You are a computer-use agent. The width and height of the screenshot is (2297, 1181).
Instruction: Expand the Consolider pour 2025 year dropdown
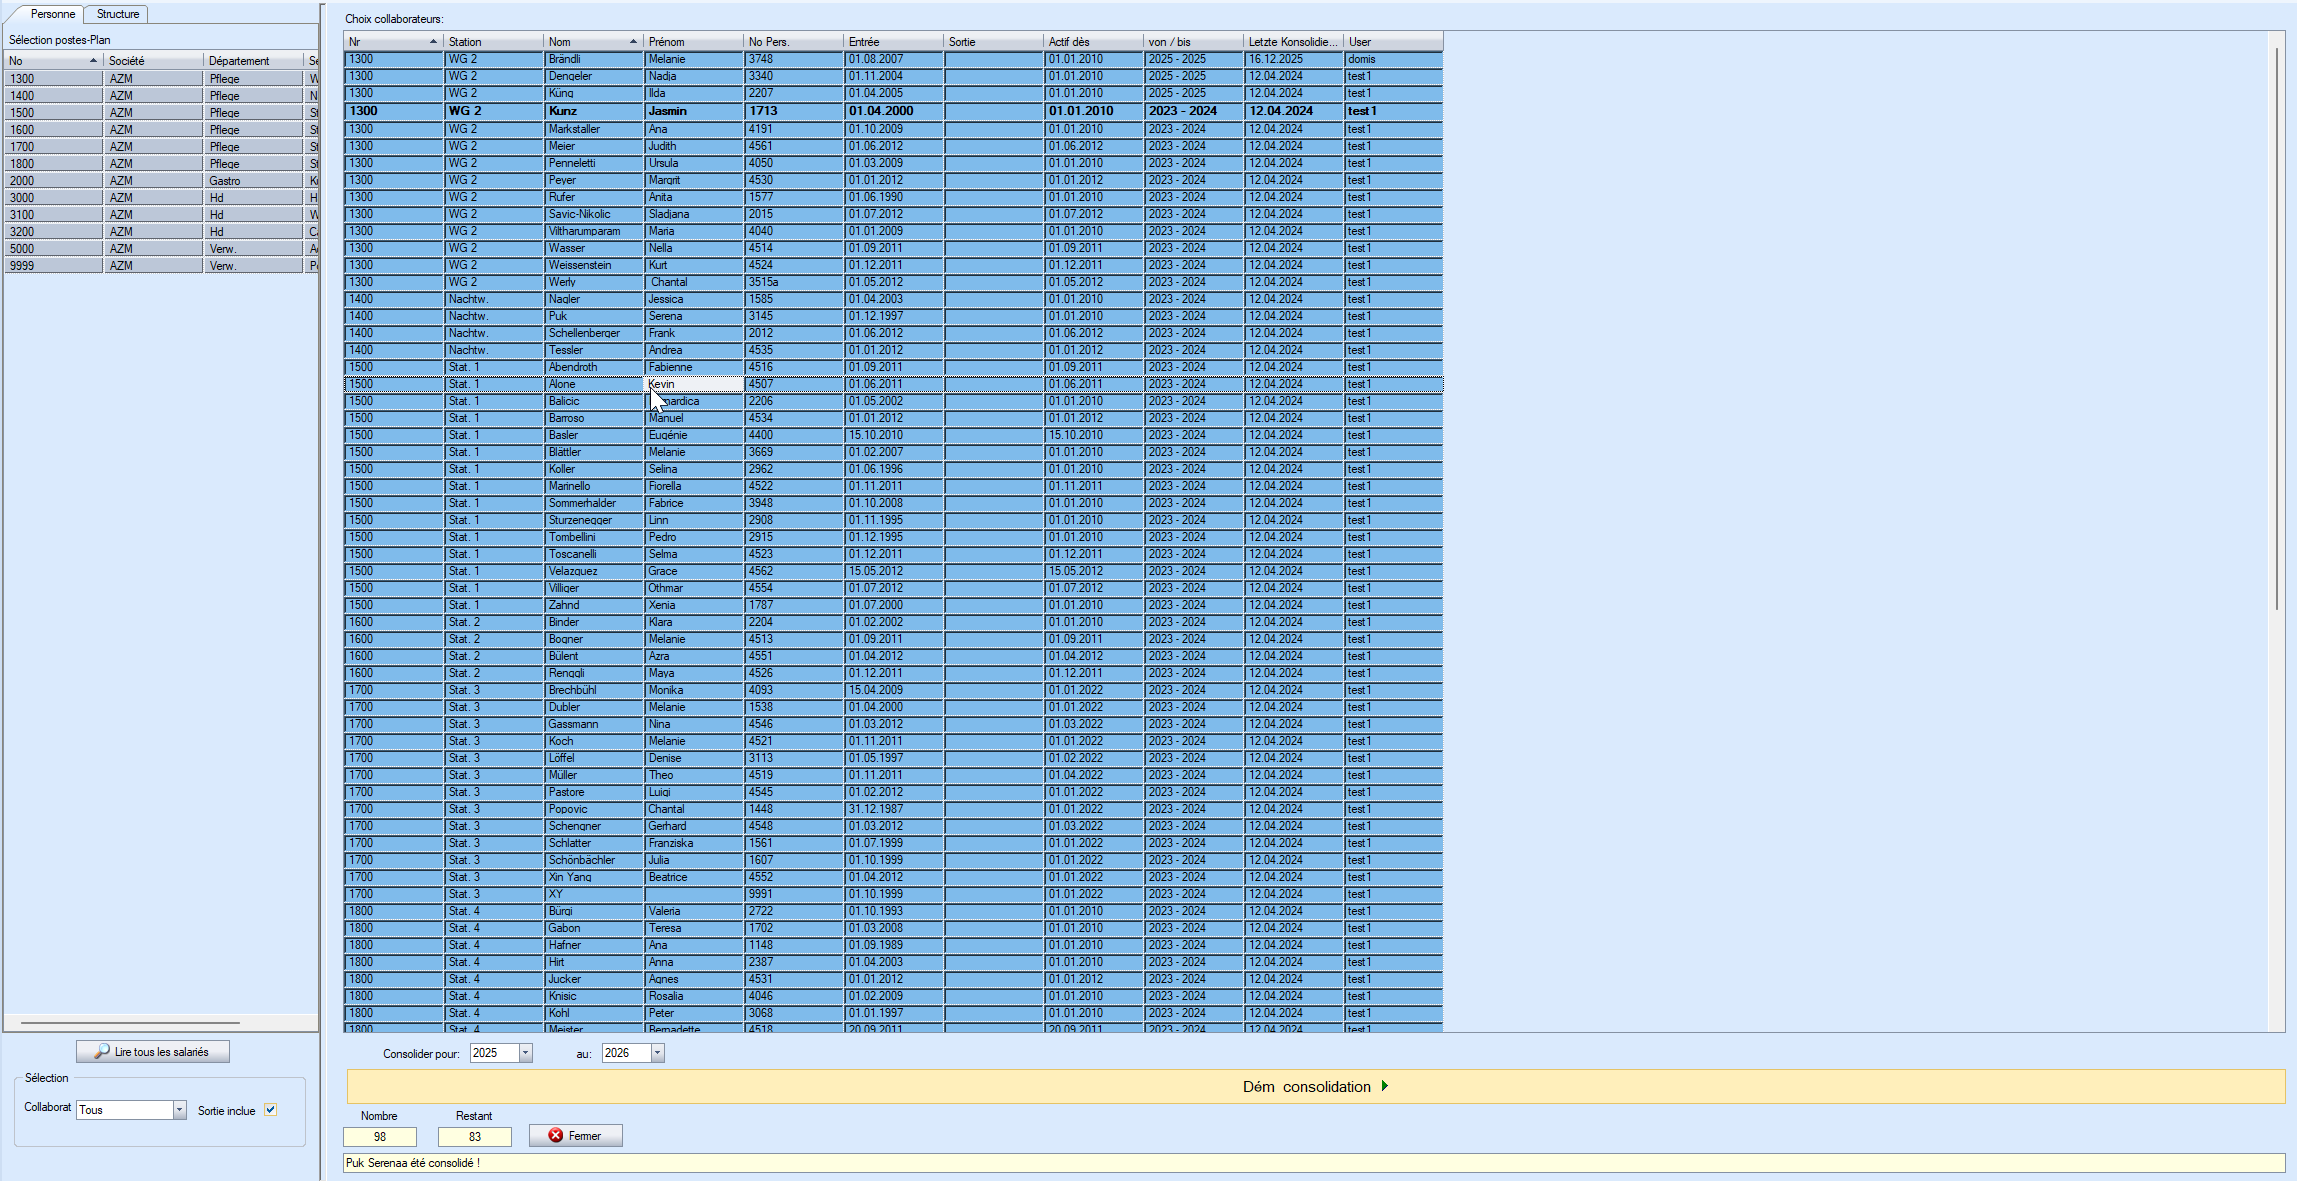[x=526, y=1053]
